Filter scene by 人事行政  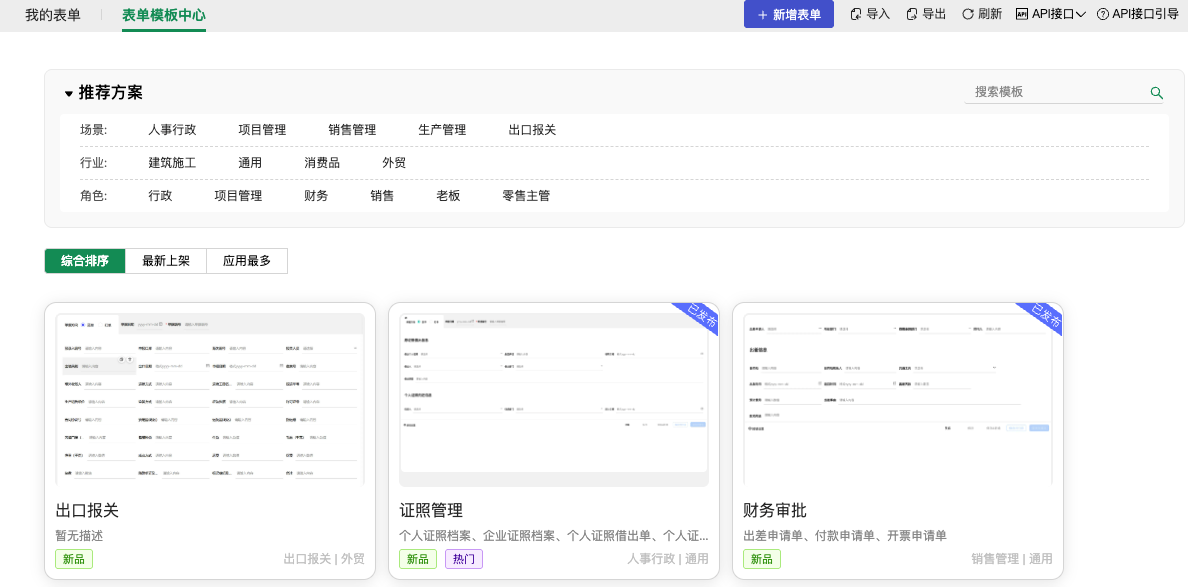[x=173, y=130]
